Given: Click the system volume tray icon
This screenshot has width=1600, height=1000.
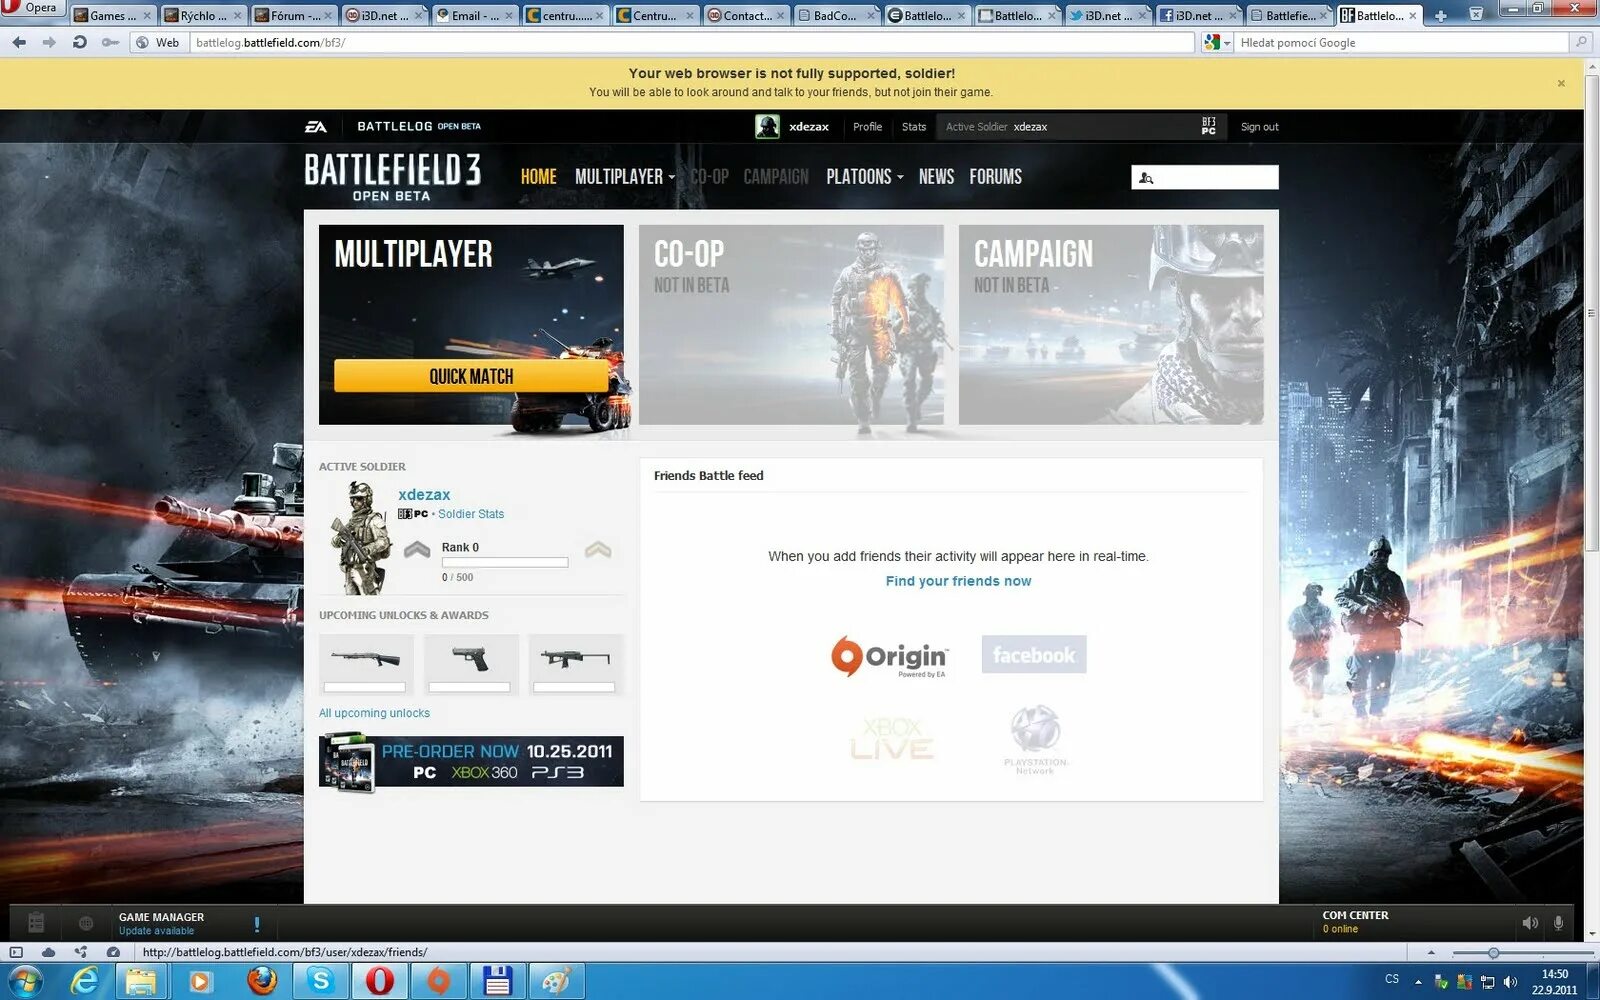Looking at the screenshot, I should [x=1511, y=982].
